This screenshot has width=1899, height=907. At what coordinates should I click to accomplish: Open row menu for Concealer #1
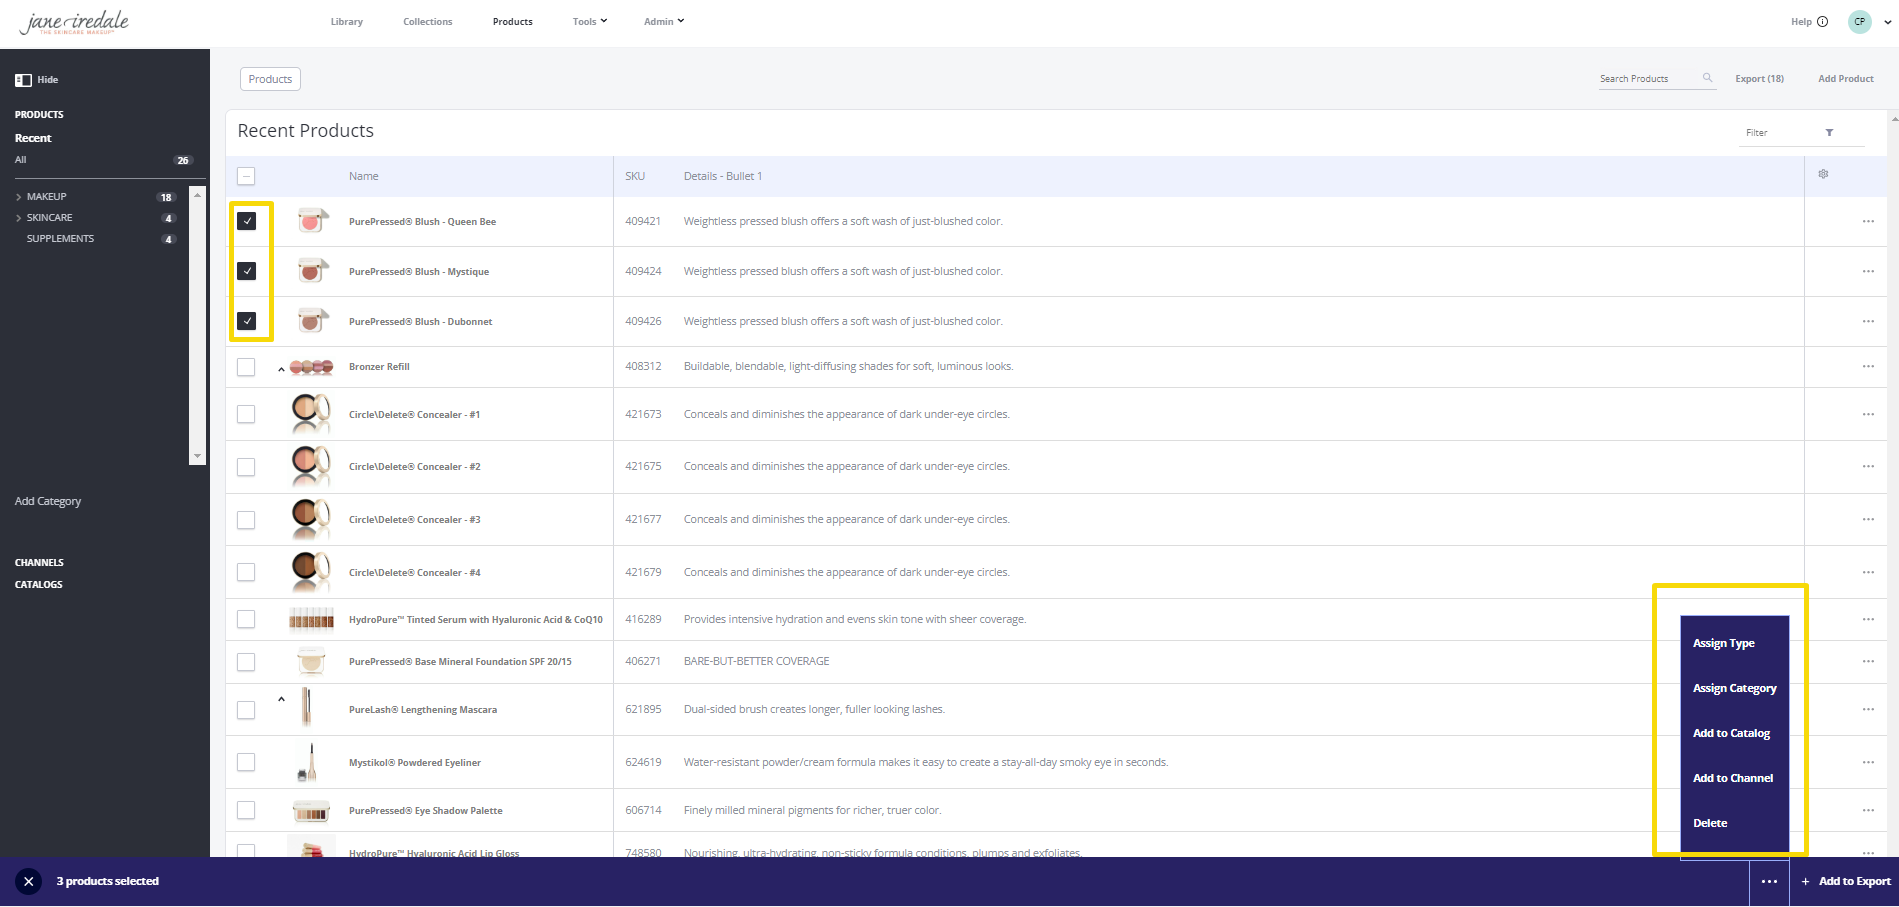[1868, 414]
